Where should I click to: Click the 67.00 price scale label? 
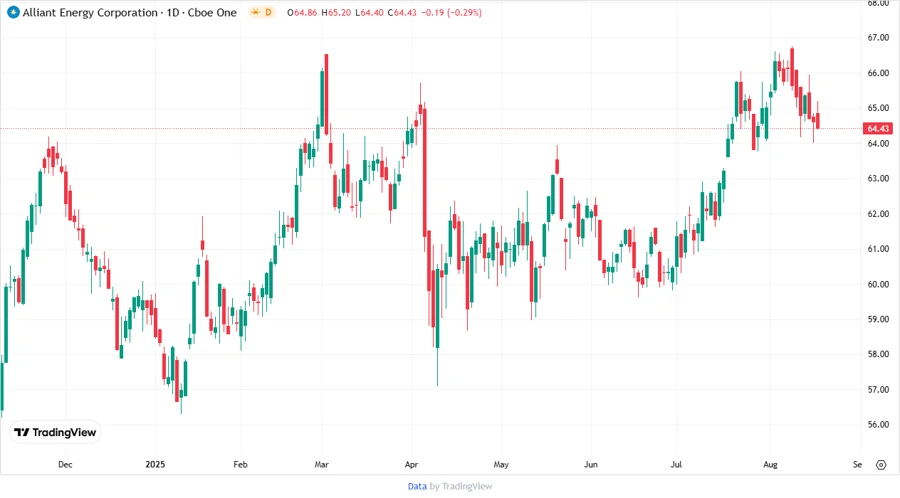(879, 38)
